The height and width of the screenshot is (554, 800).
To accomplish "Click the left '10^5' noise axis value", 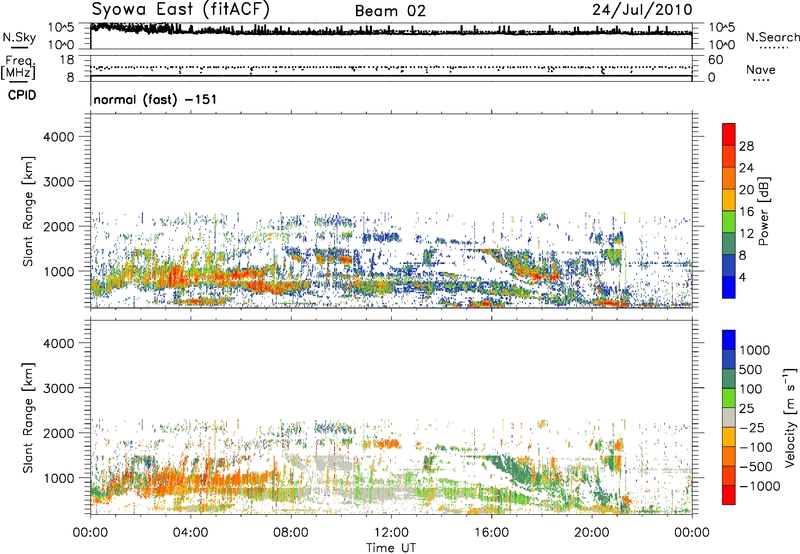I will coord(61,28).
